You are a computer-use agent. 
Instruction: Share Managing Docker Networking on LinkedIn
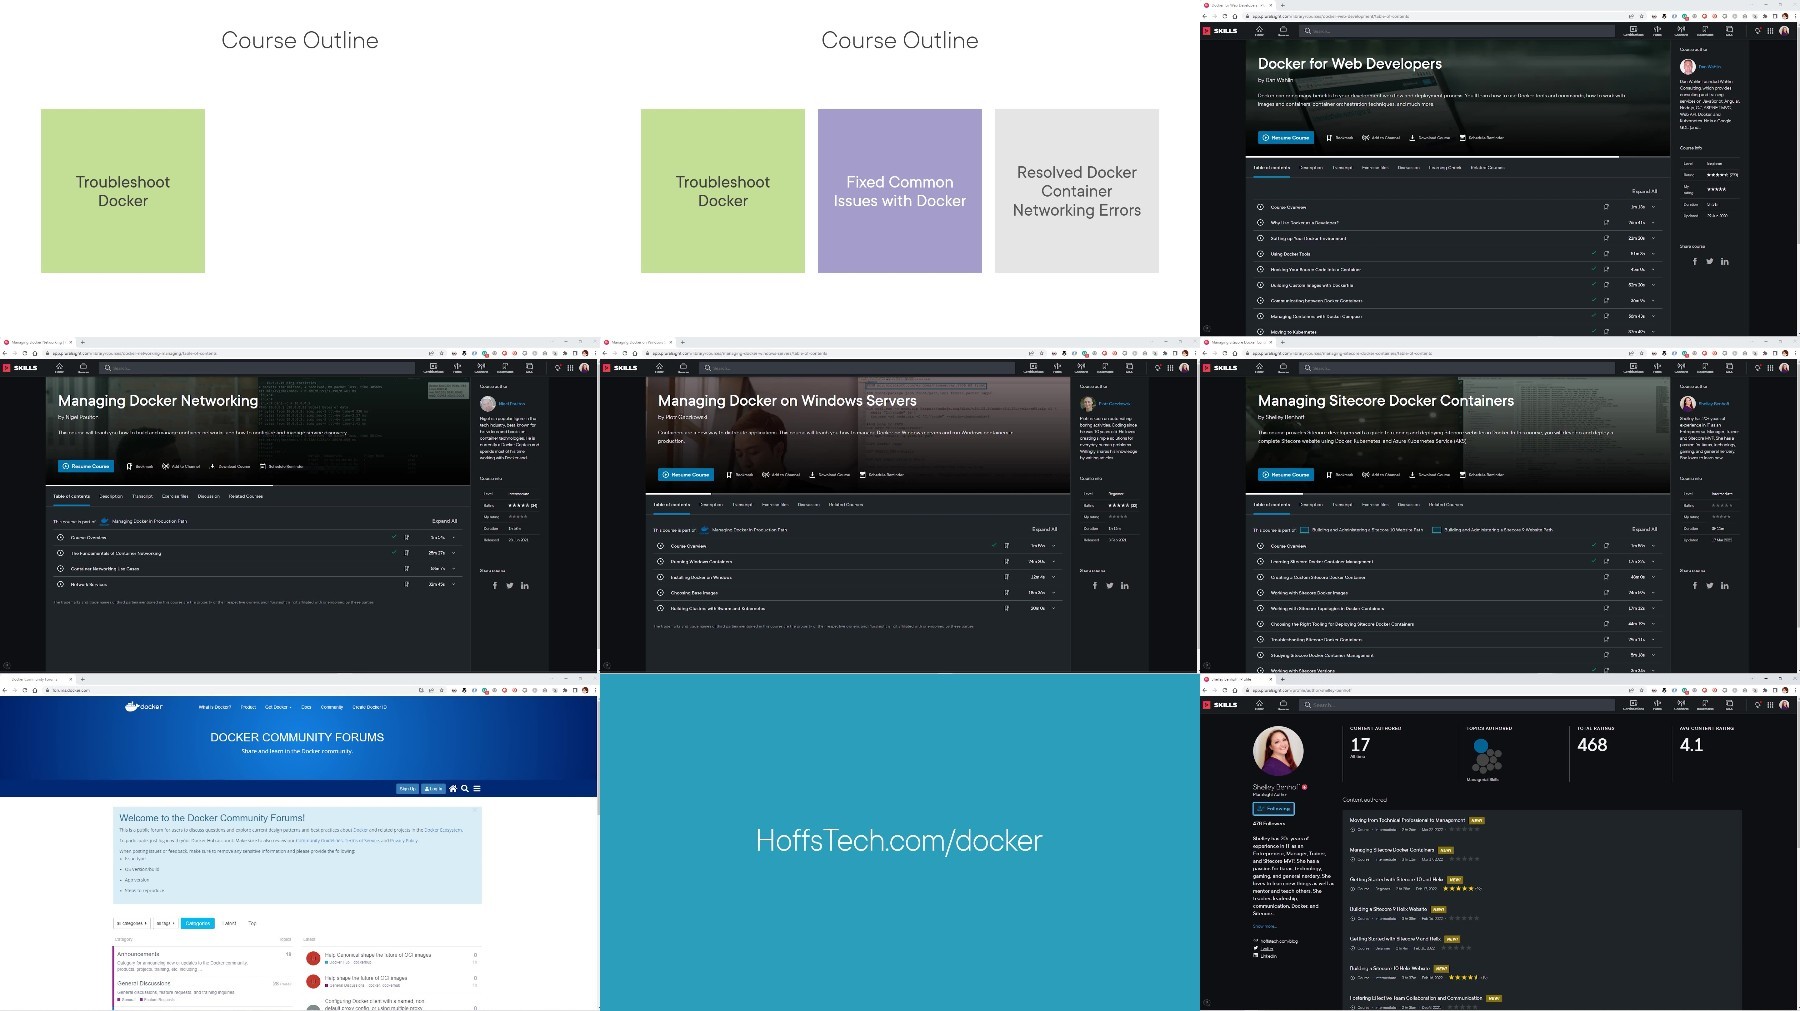tap(524, 586)
